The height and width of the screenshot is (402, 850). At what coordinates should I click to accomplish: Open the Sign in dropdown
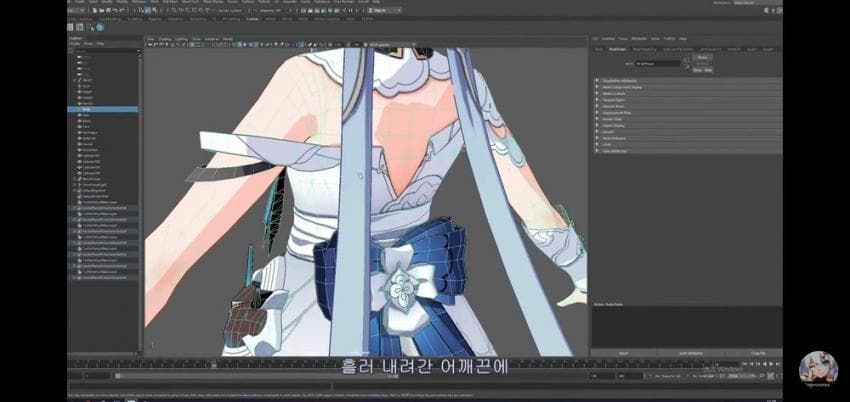point(383,10)
